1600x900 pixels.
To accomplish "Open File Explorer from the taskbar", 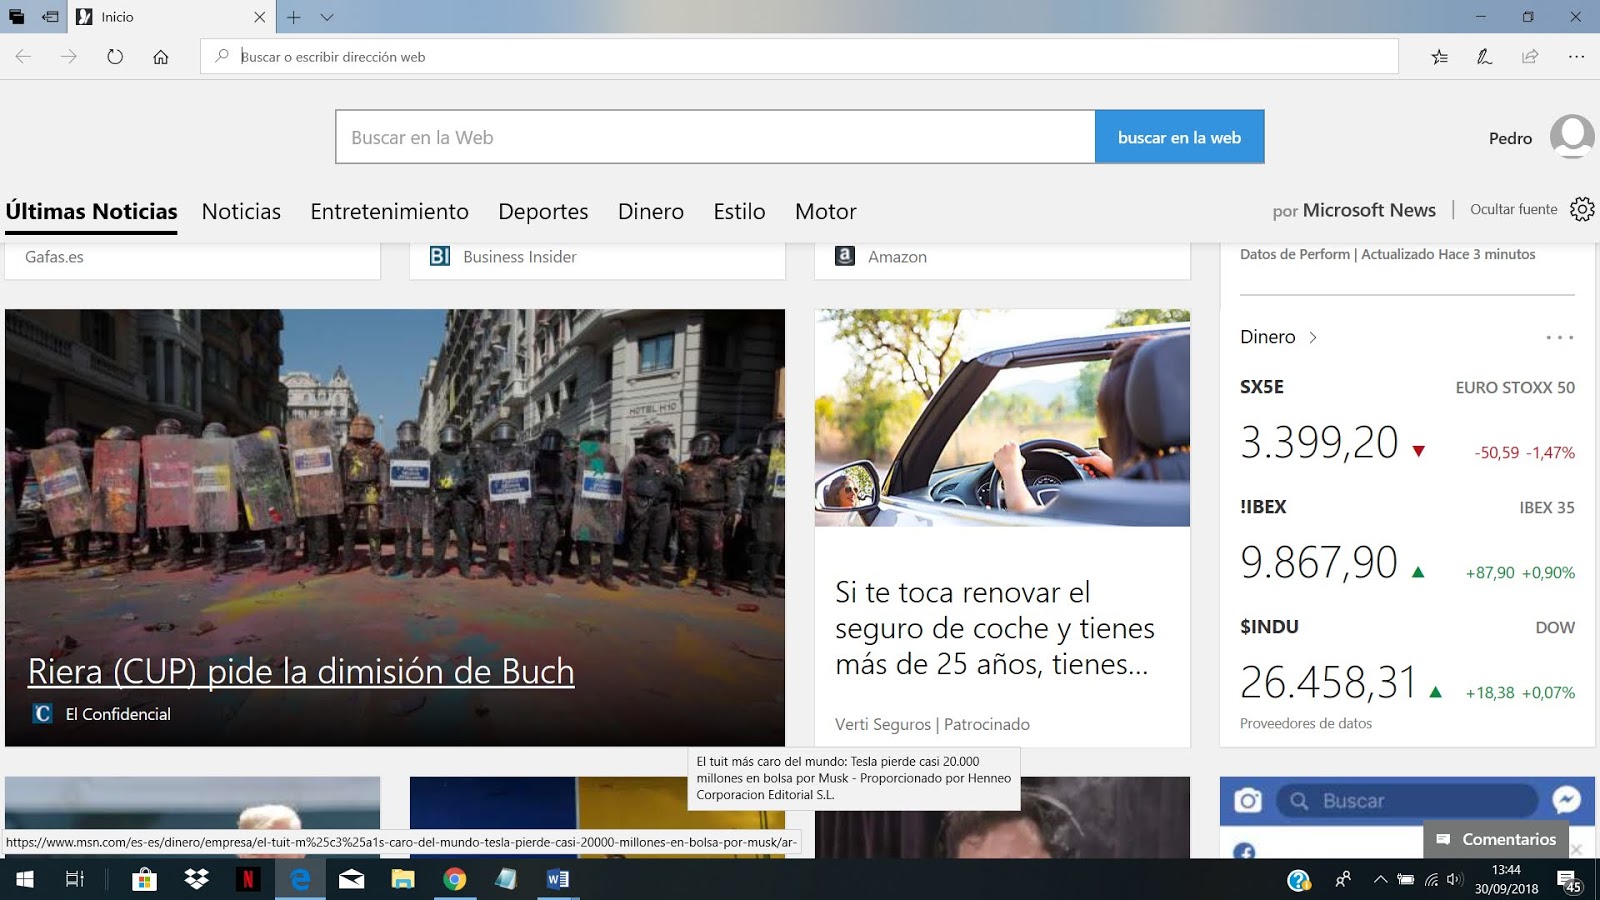I will tap(403, 879).
